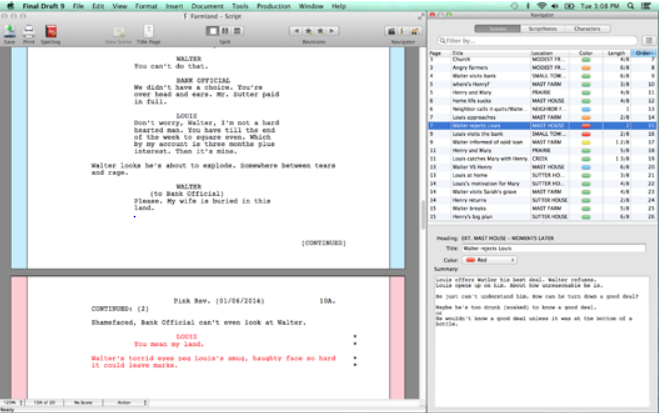Click the New Scene toolbar icon
The width and height of the screenshot is (659, 413).
coord(119,32)
